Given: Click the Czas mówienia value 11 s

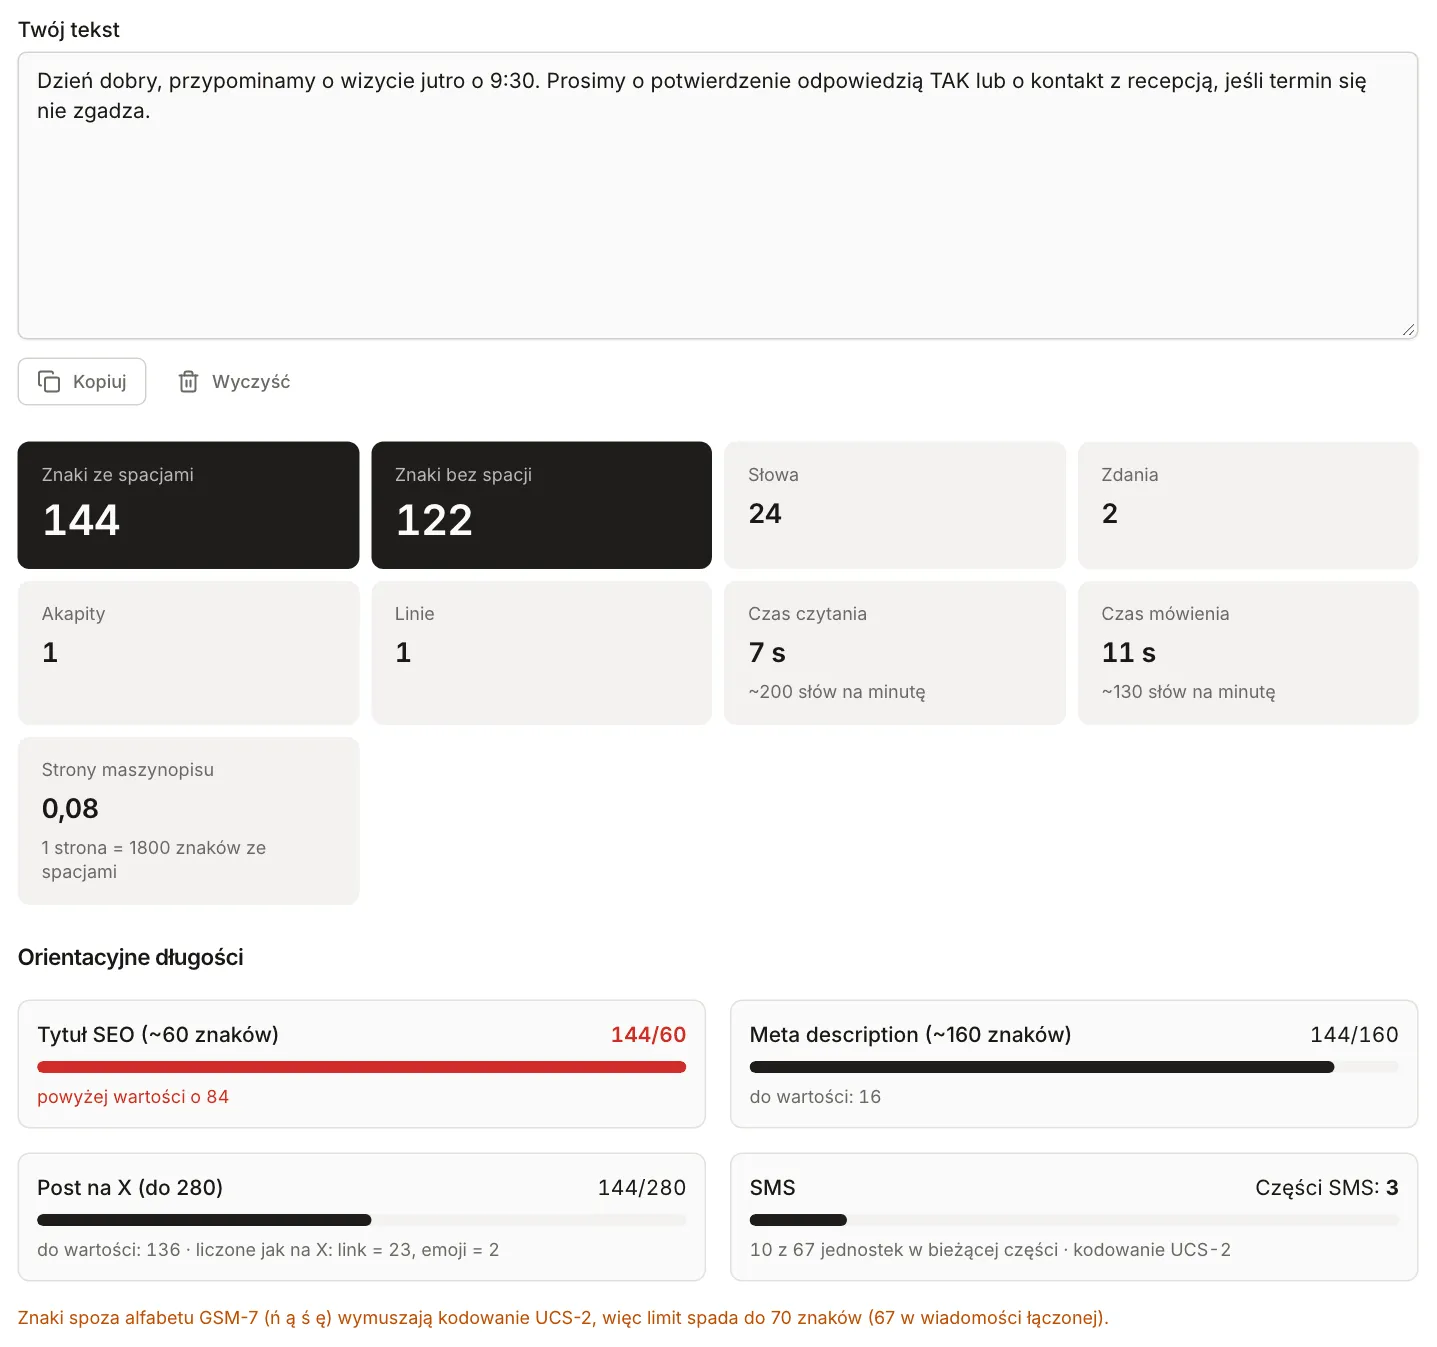Looking at the screenshot, I should pos(1128,653).
